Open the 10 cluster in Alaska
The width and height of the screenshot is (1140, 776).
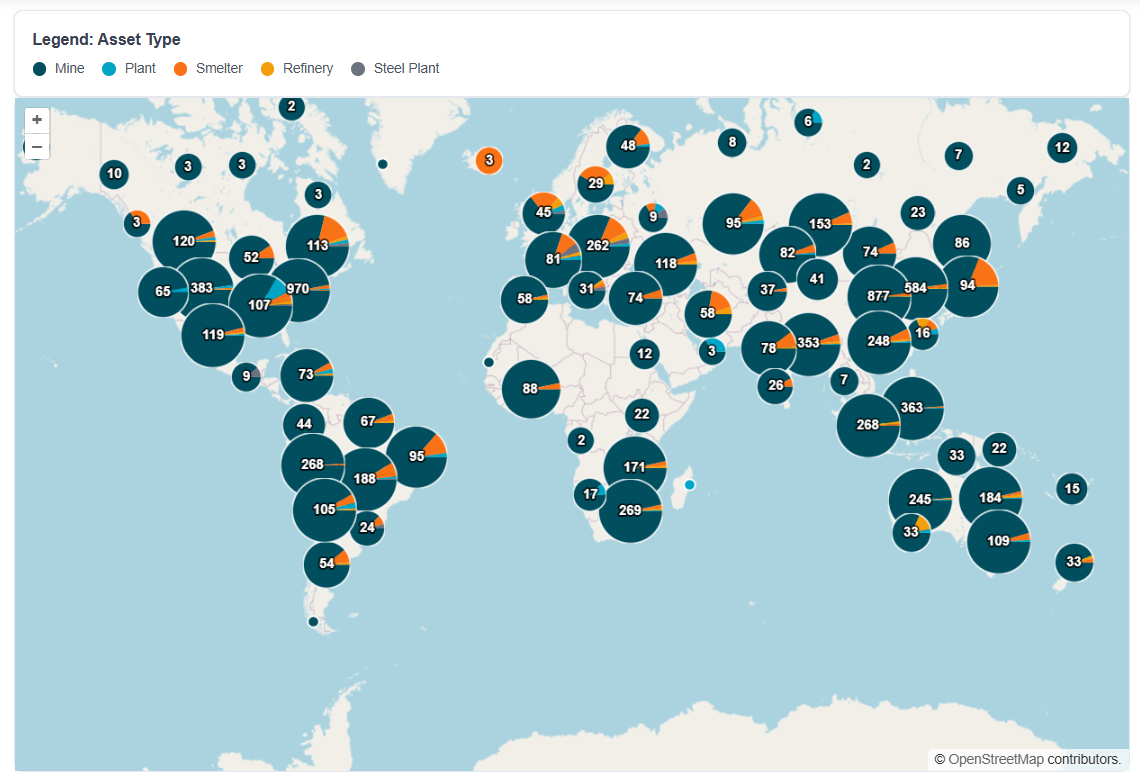coord(114,174)
